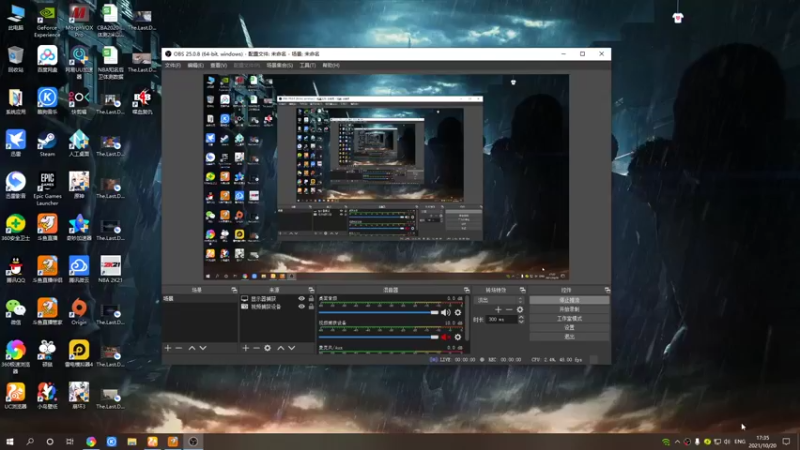Toggle visibility eye of Display Capture source

[x=301, y=298]
